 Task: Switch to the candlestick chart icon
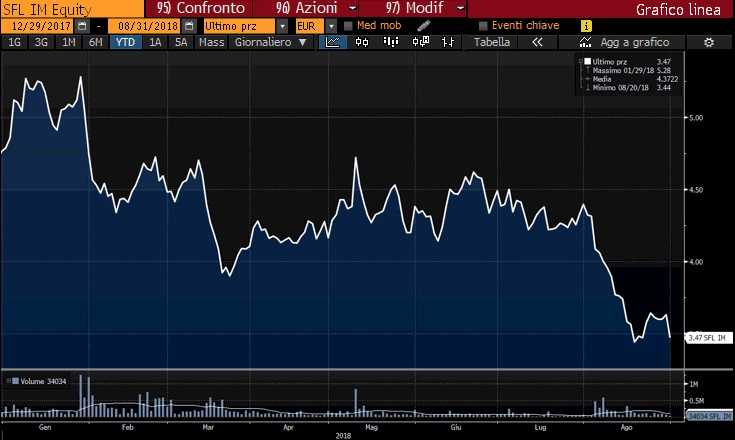coord(361,42)
